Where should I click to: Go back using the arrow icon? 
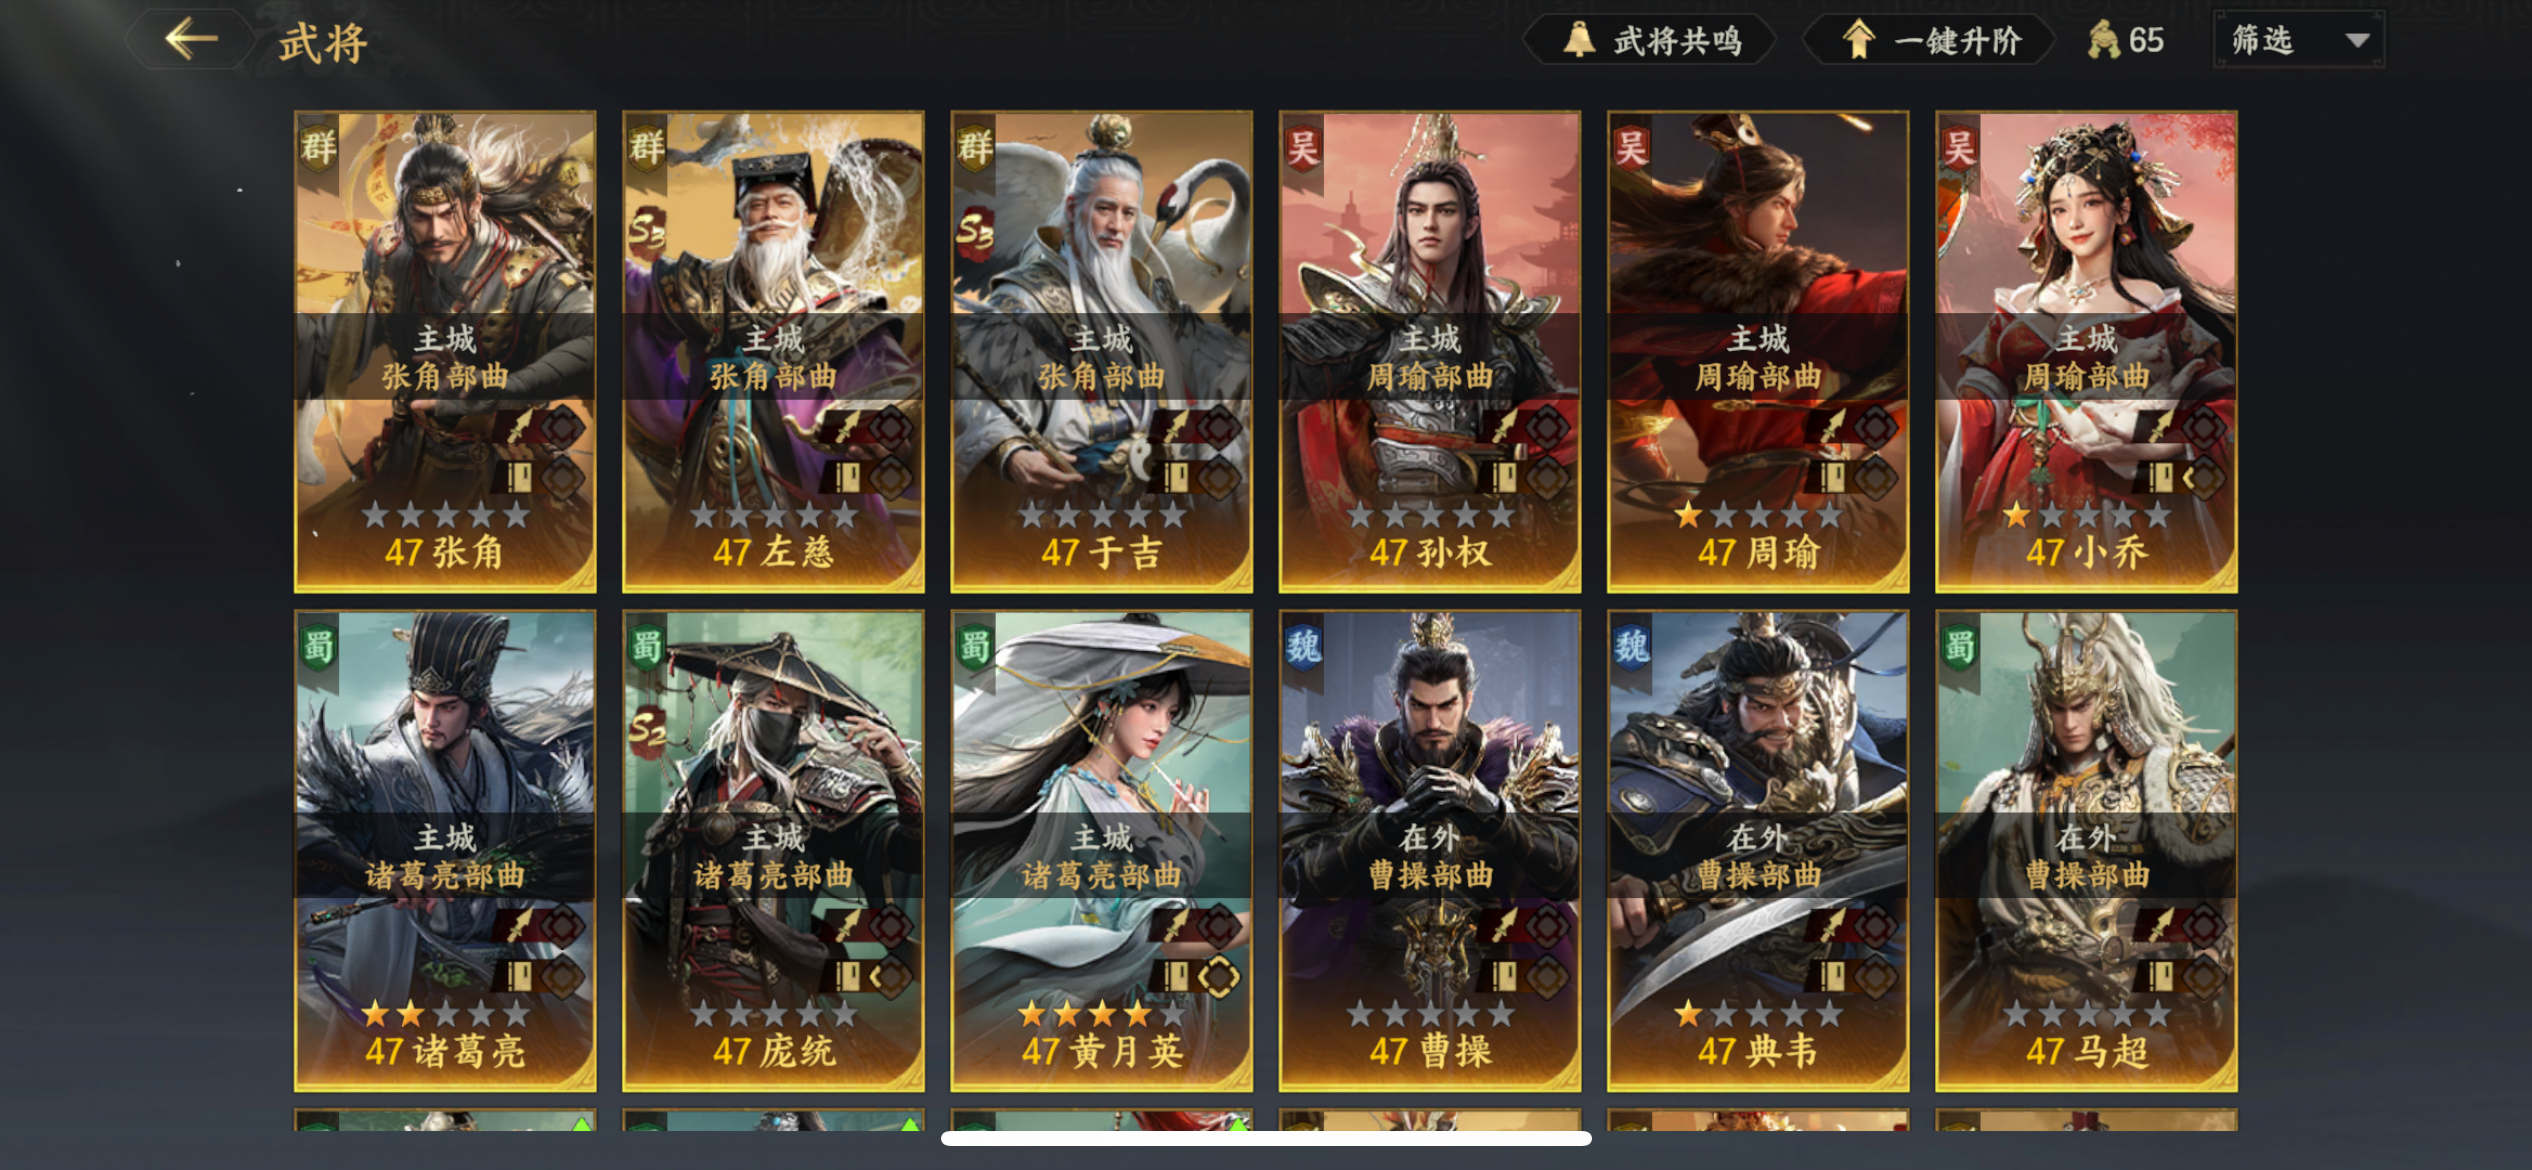tap(191, 40)
